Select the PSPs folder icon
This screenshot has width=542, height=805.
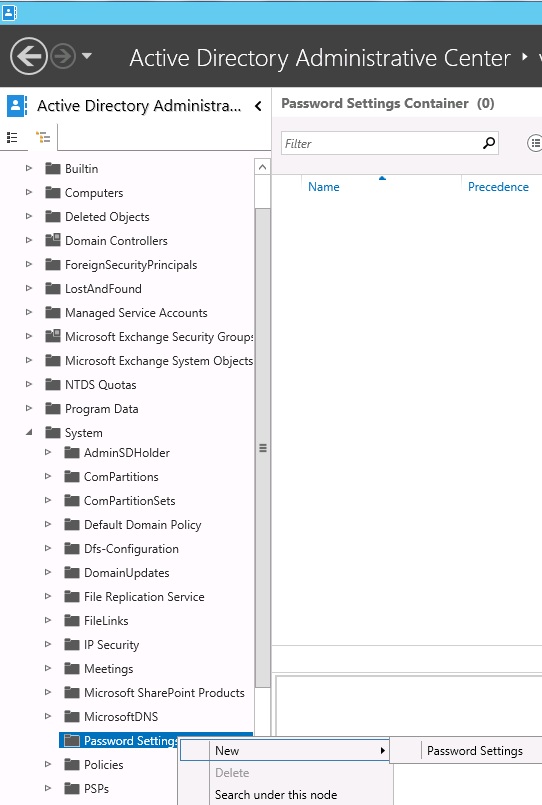(x=71, y=788)
